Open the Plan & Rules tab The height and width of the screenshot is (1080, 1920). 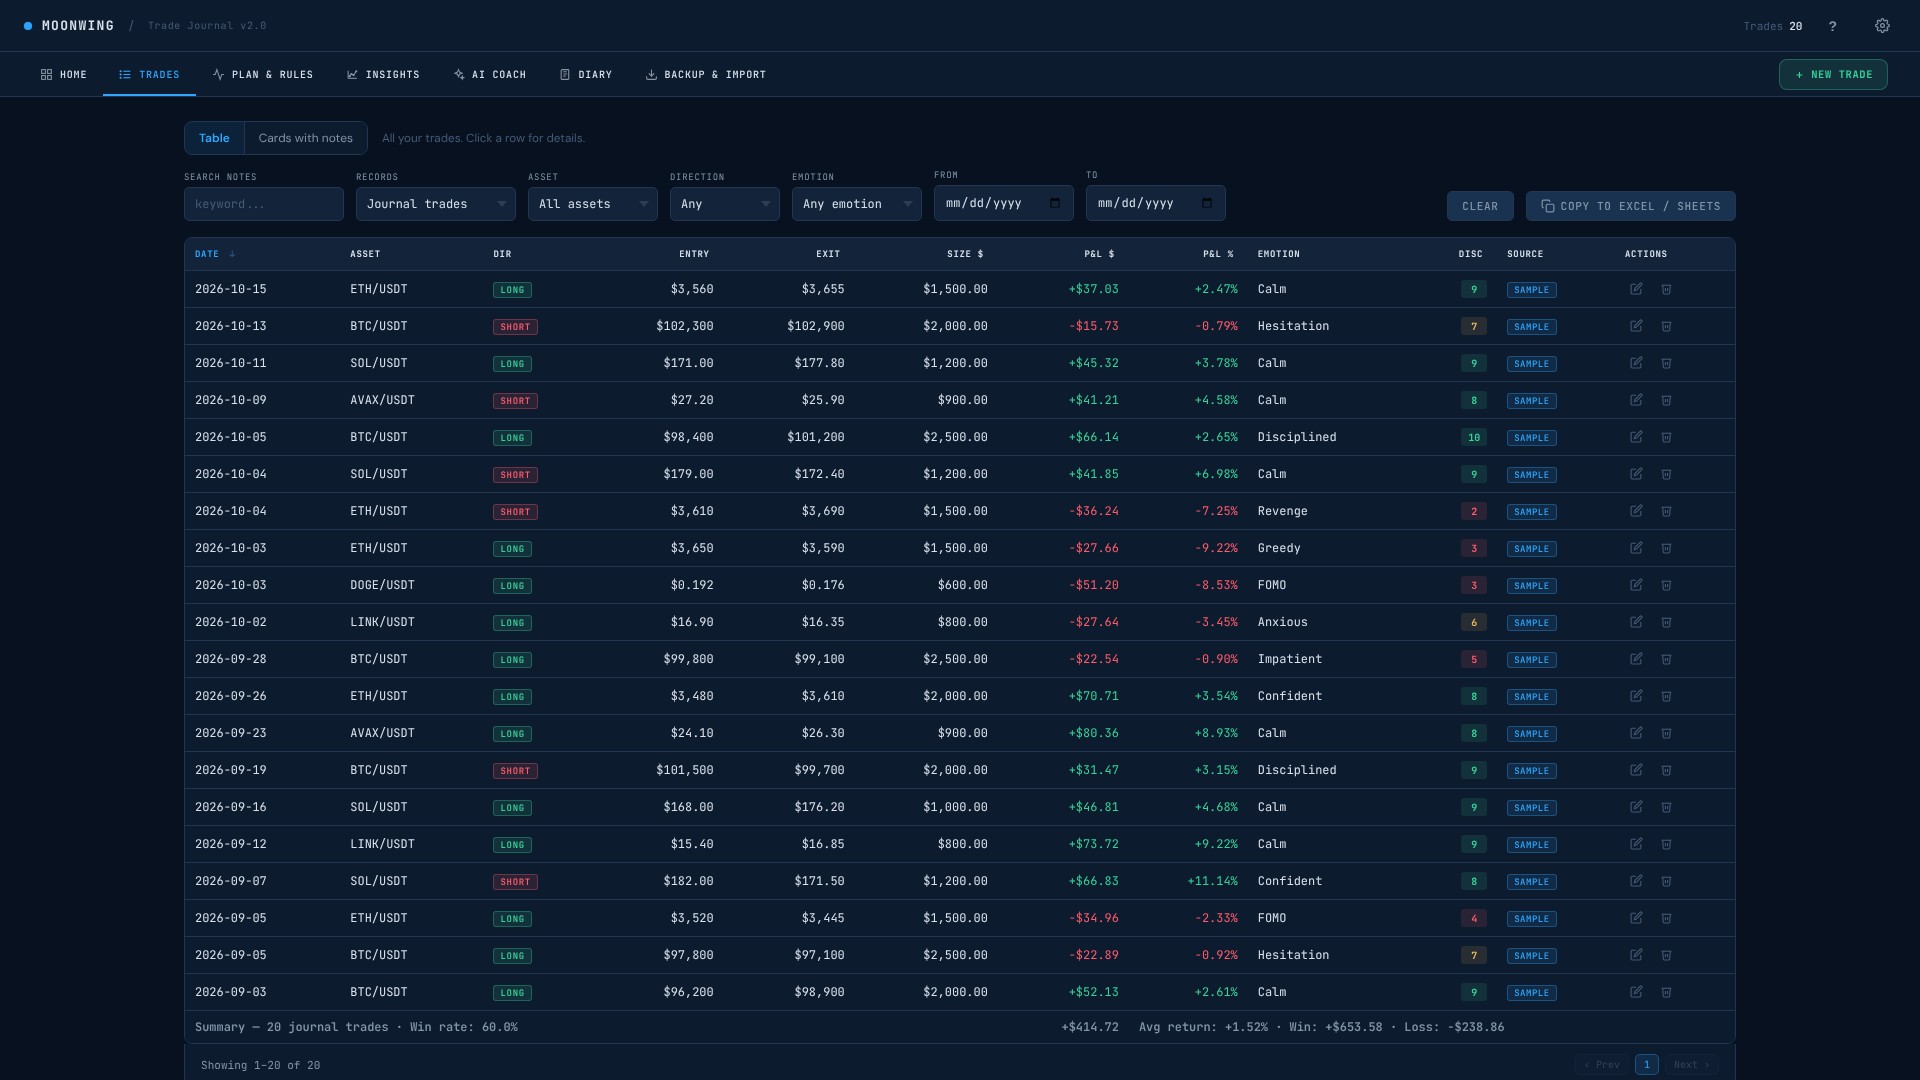click(263, 75)
